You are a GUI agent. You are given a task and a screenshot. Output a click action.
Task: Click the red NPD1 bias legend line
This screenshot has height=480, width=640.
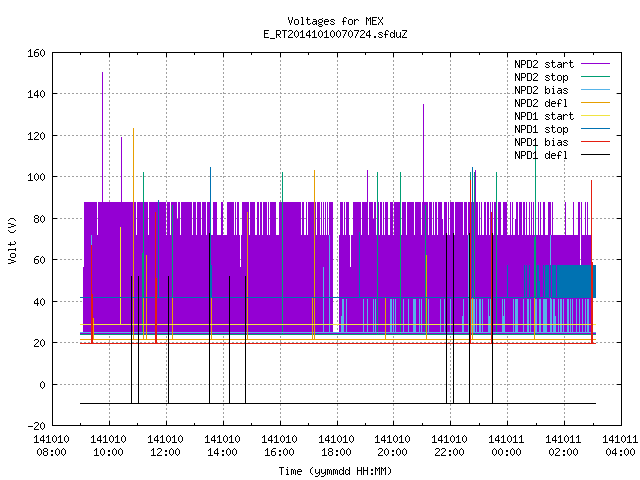click(x=595, y=142)
